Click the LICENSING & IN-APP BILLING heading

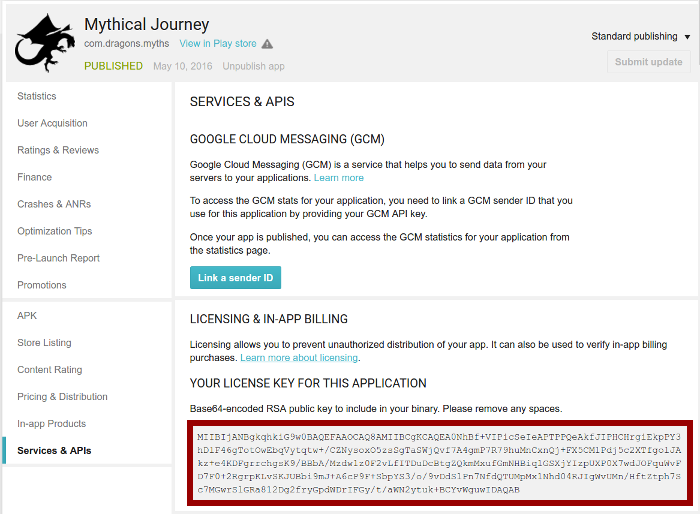pyautogui.click(x=269, y=319)
